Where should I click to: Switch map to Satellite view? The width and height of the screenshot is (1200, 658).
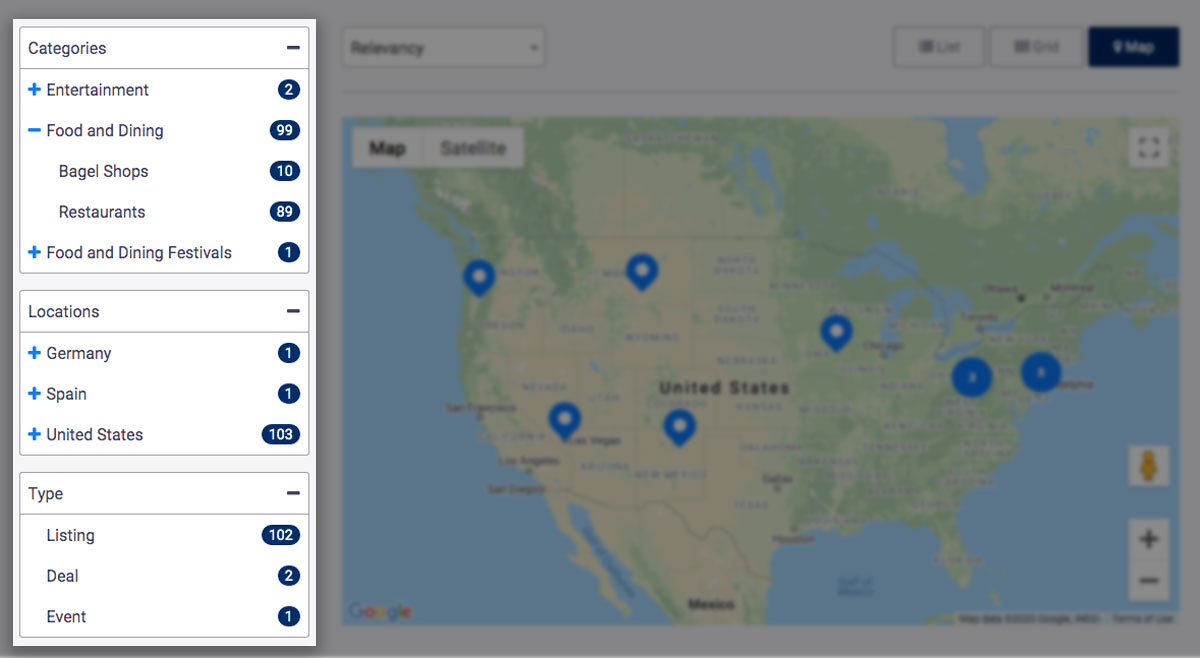click(x=473, y=148)
